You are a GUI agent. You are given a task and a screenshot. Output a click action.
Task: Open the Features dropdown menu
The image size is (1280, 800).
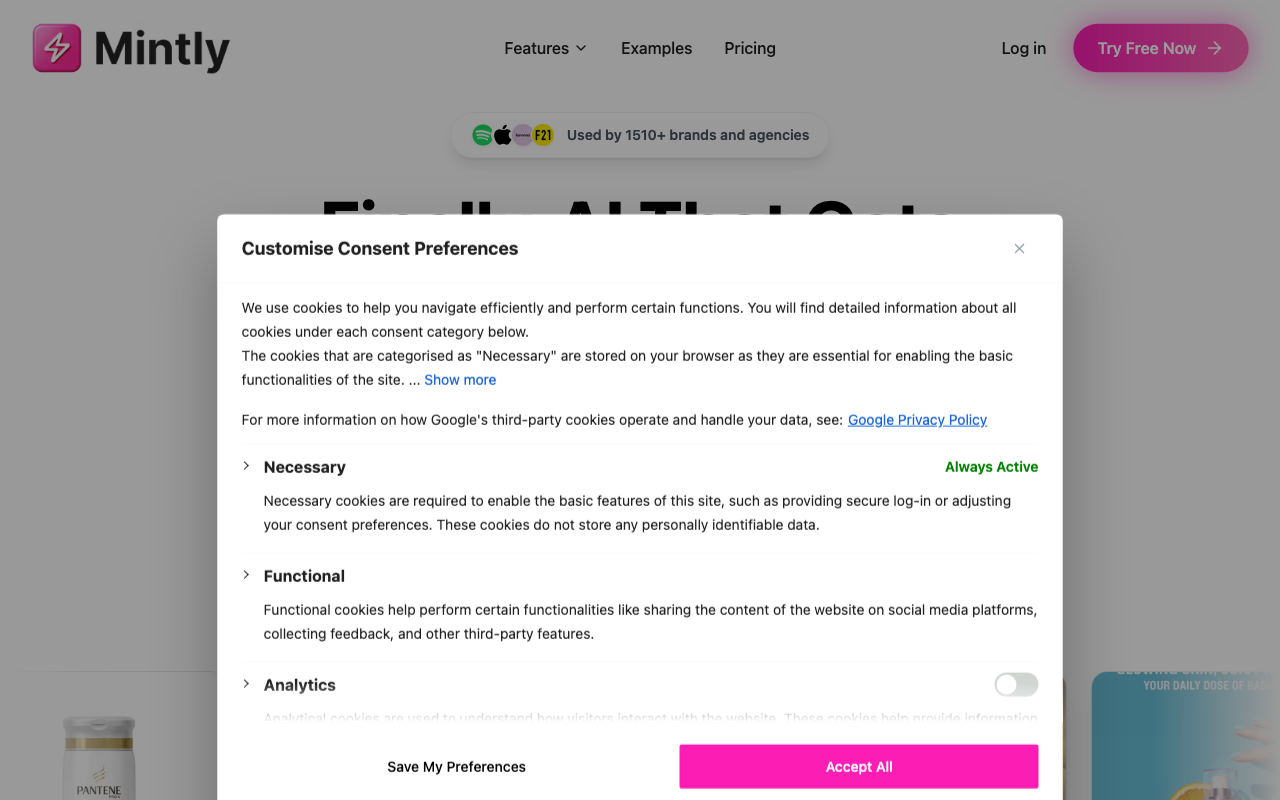pos(545,48)
